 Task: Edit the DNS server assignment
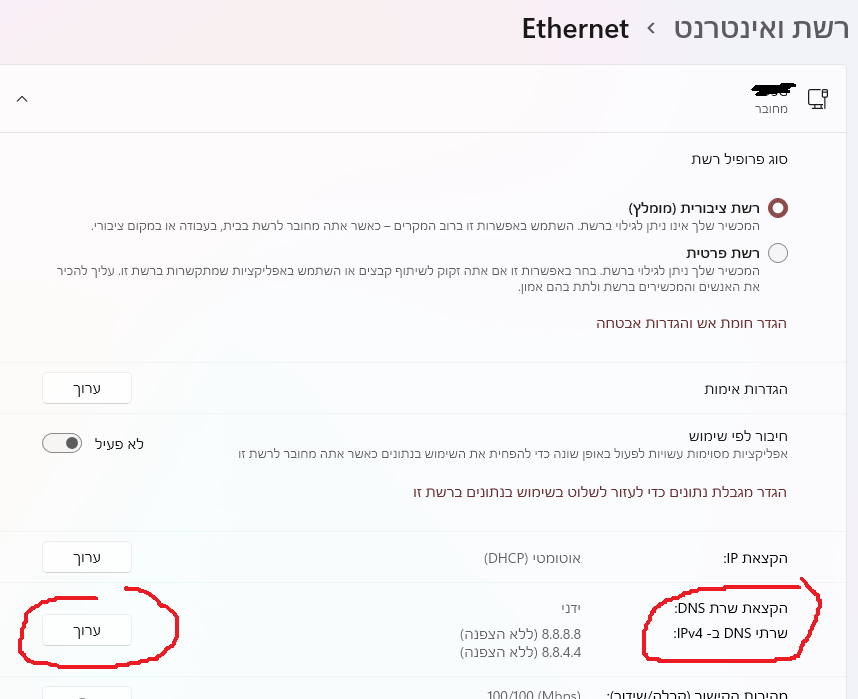click(x=87, y=630)
